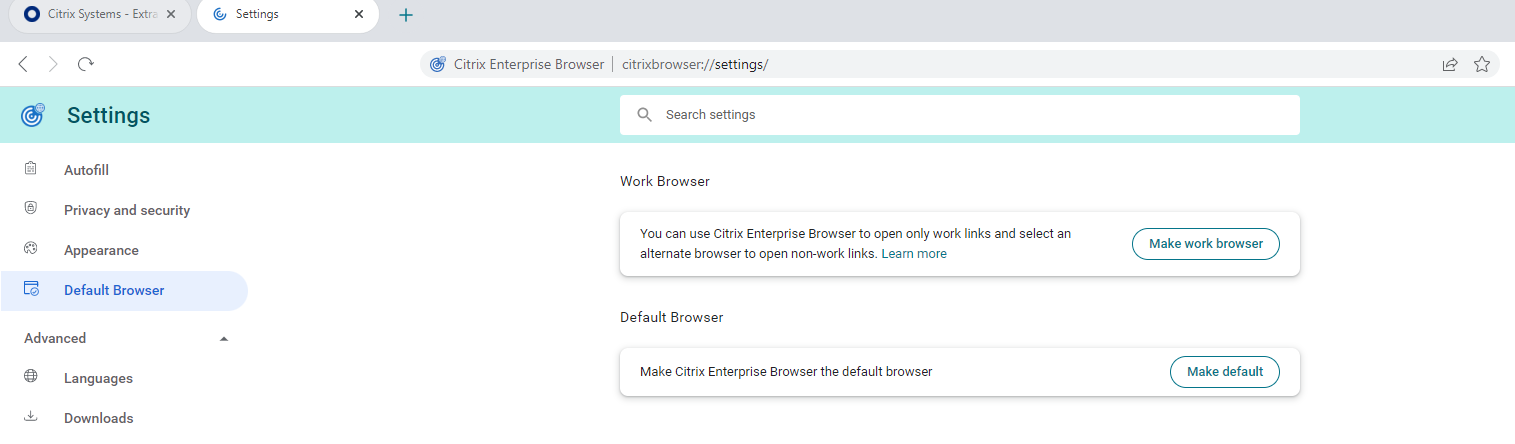Image resolution: width=1515 pixels, height=444 pixels.
Task: Click the forward navigation arrow
Action: [x=54, y=64]
